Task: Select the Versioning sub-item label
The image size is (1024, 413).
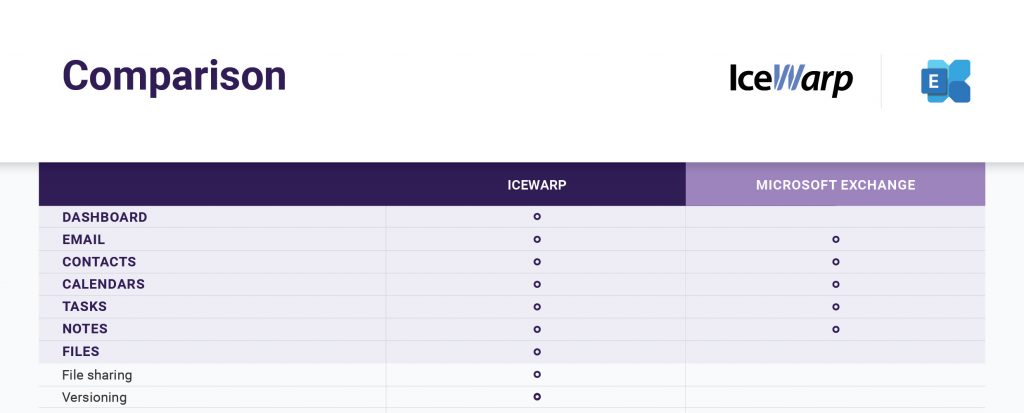Action: (94, 397)
